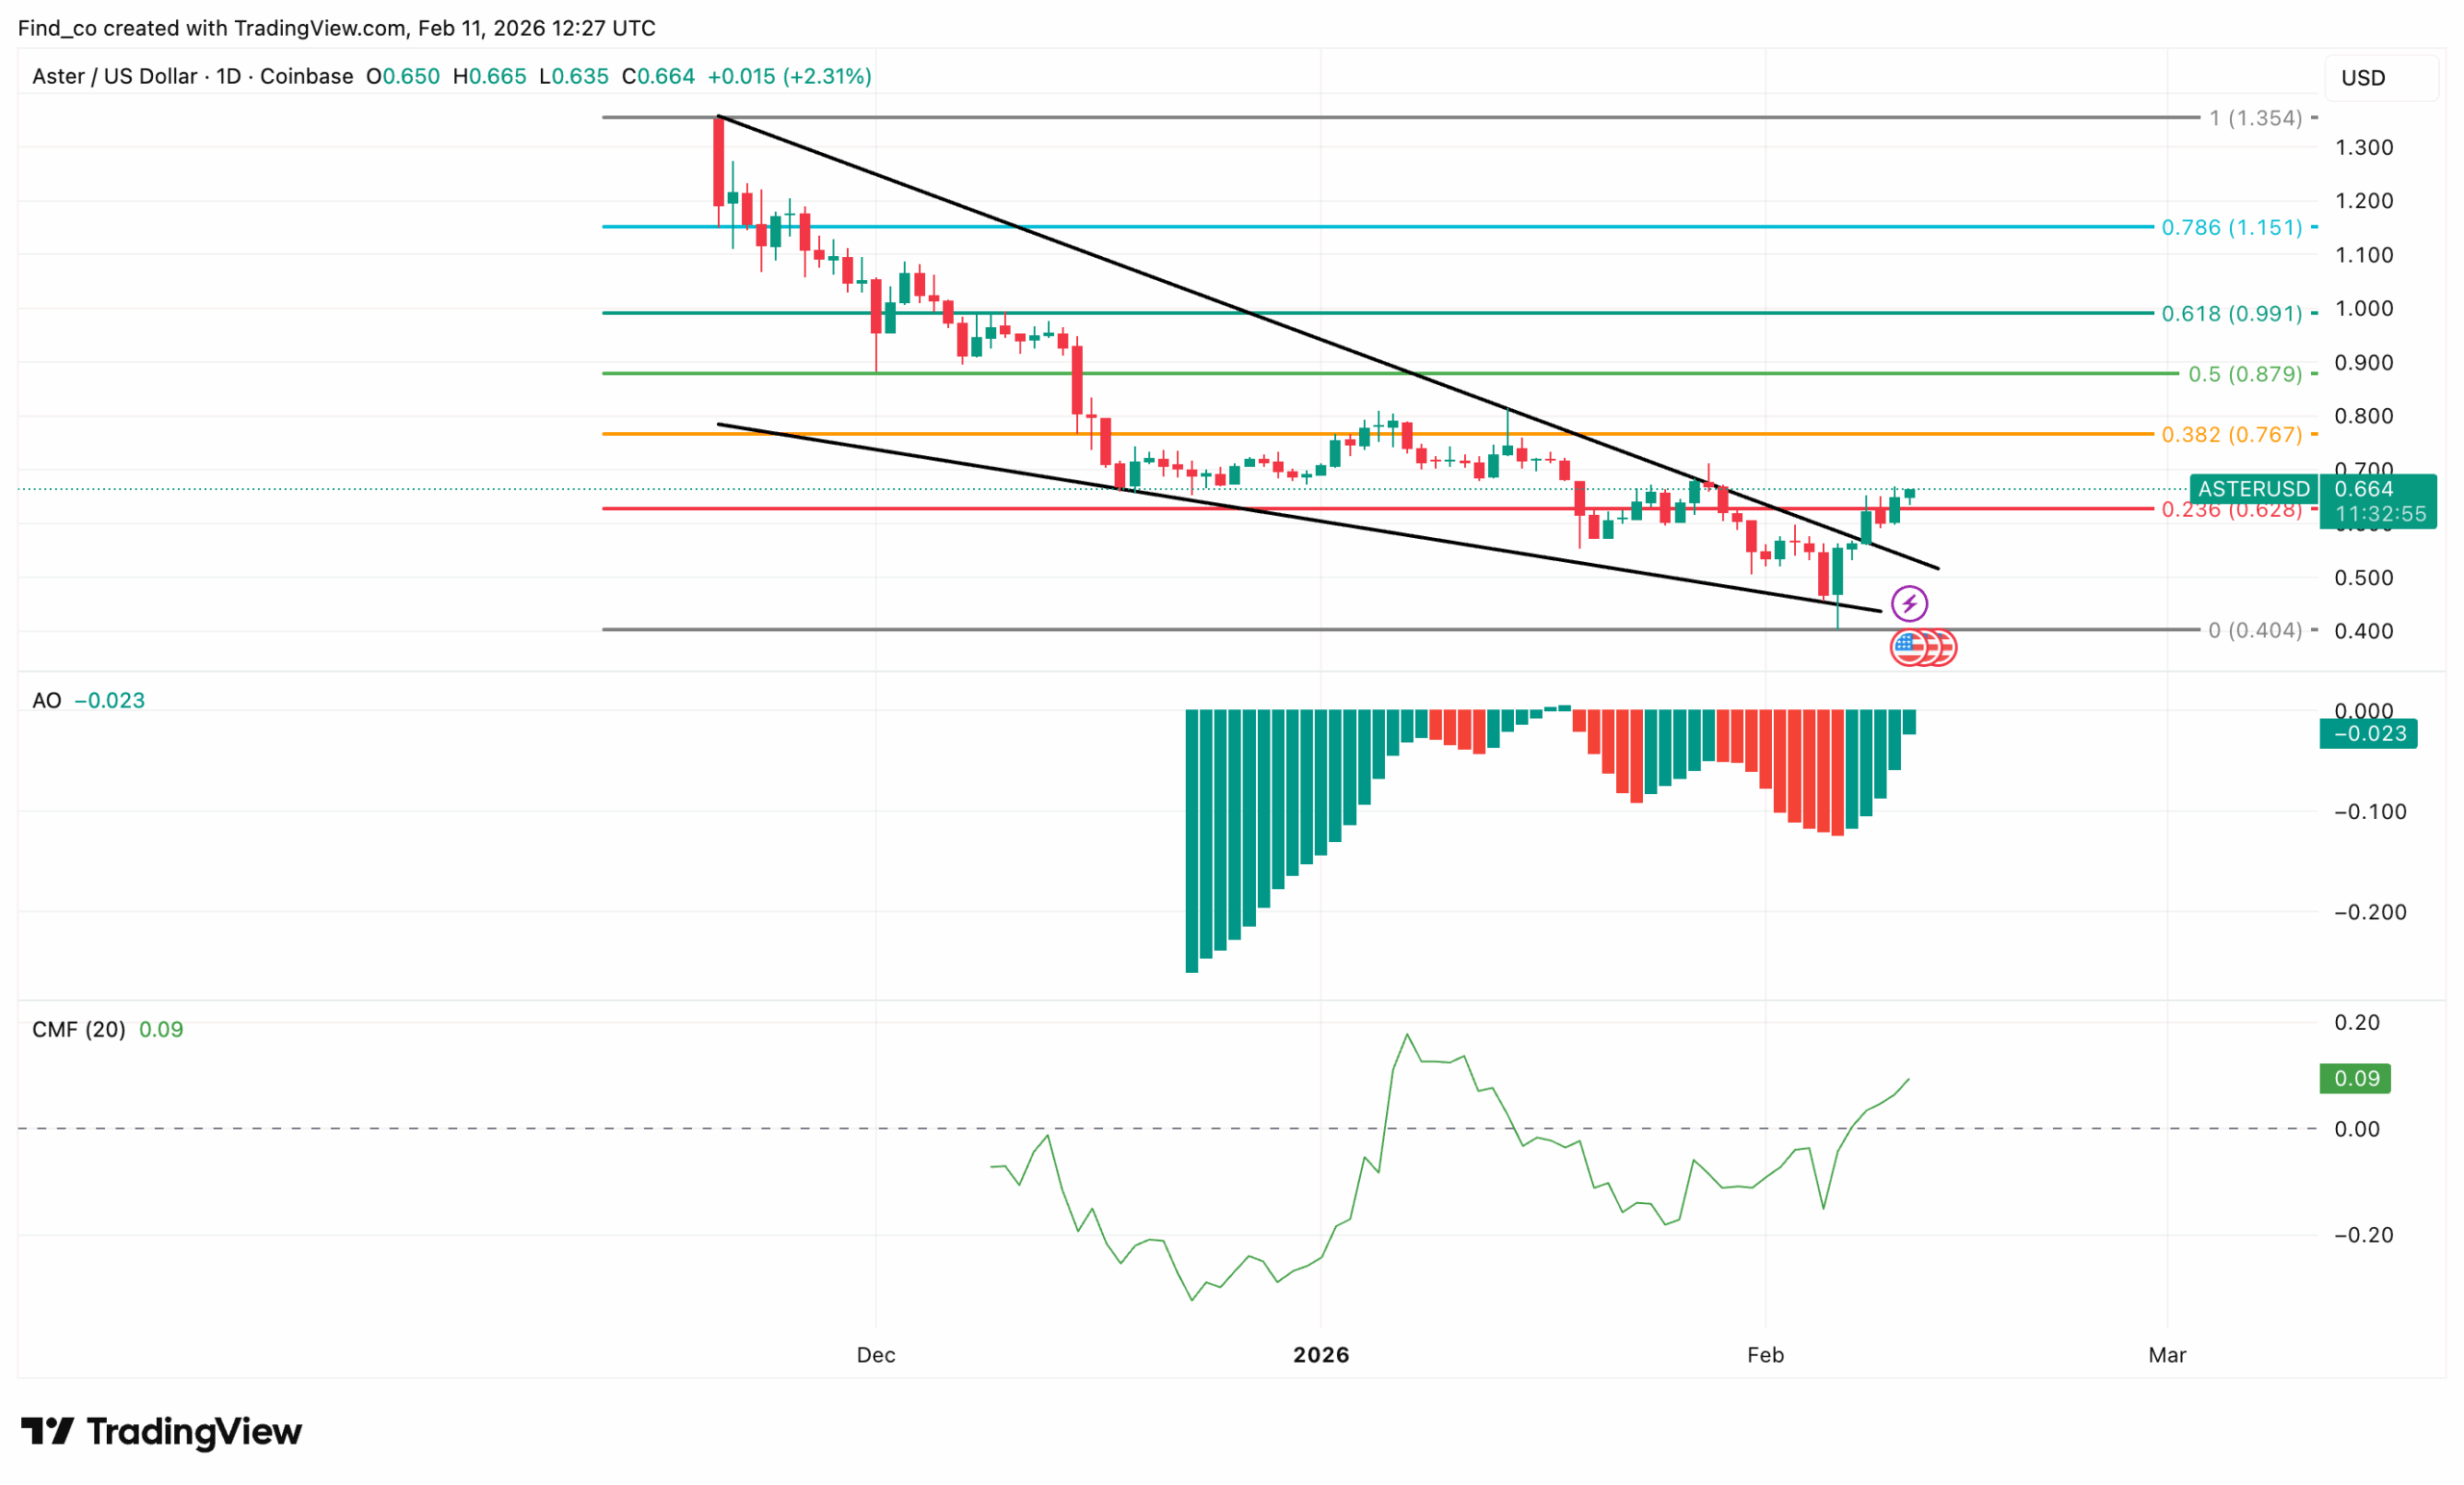Click the US flag economic event icon
Viewport: 2464px width, 1485px height.
(x=1909, y=647)
